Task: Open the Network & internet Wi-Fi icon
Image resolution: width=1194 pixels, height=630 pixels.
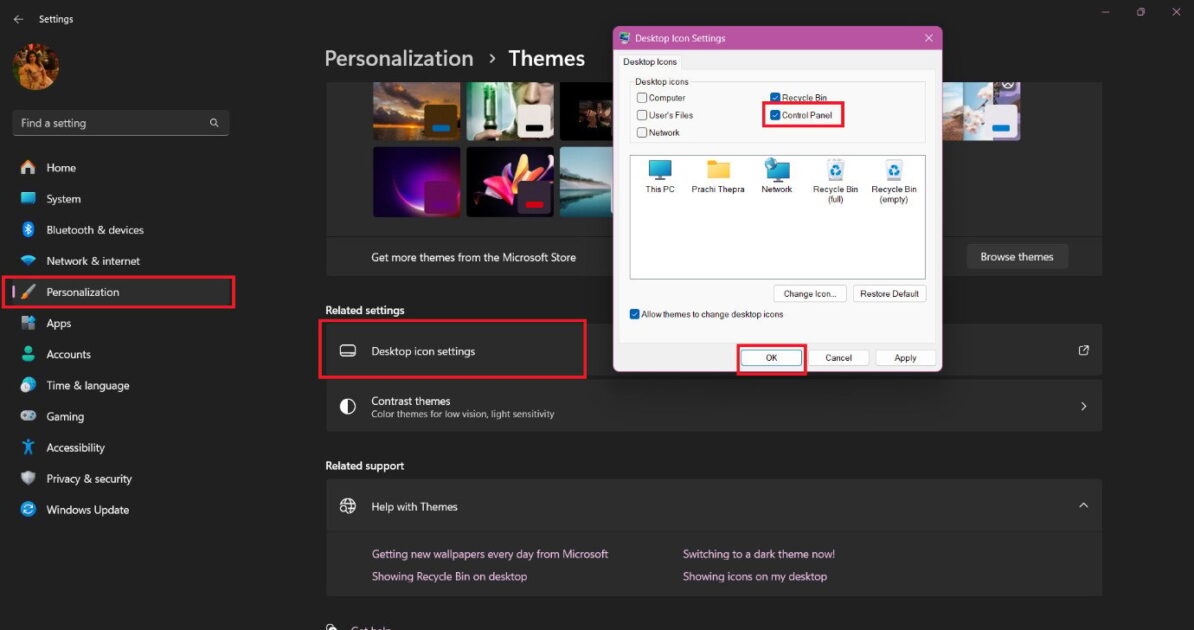Action: [x=28, y=261]
